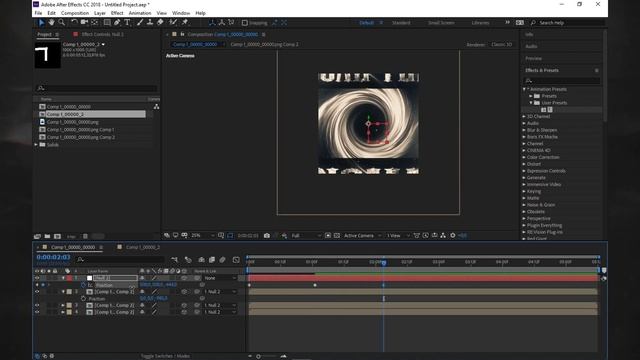
Task: Open resolution Full dropdown
Action: click(x=306, y=236)
